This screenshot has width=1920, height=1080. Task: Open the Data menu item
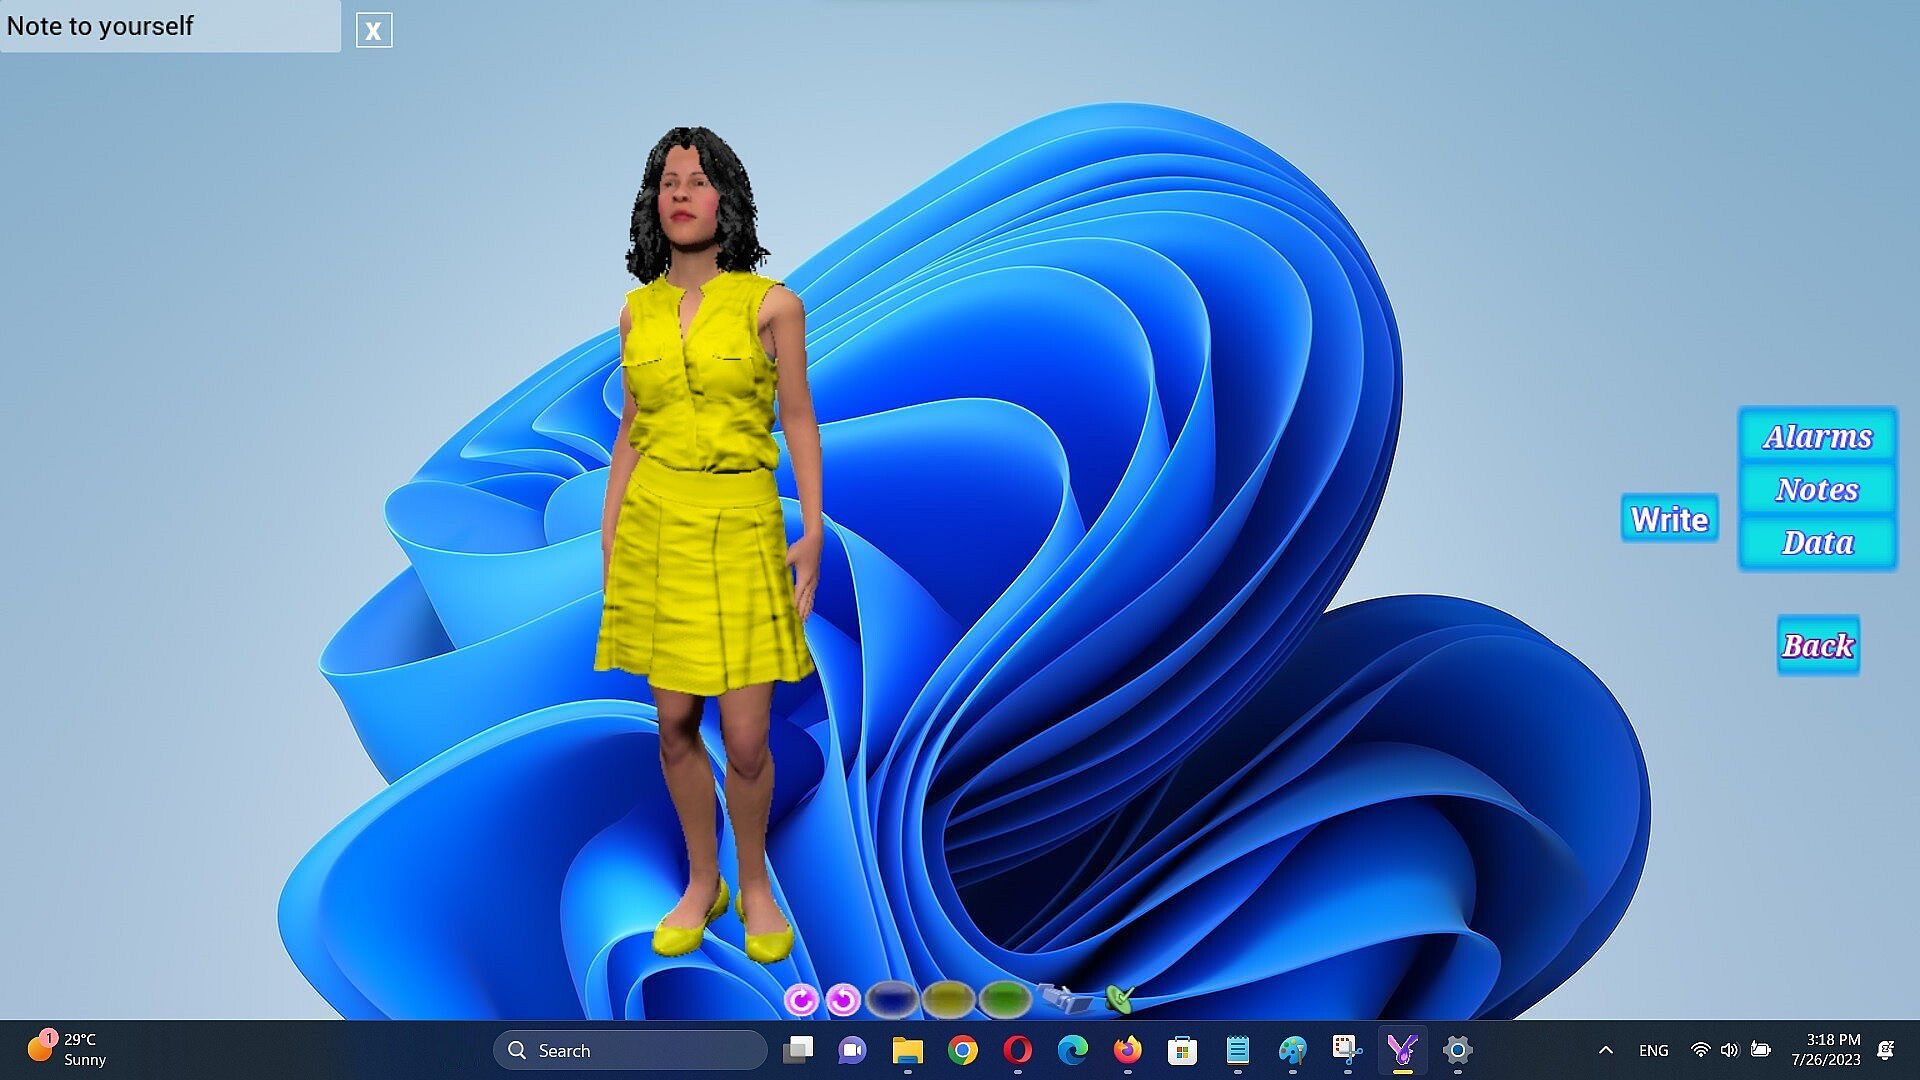(1817, 542)
